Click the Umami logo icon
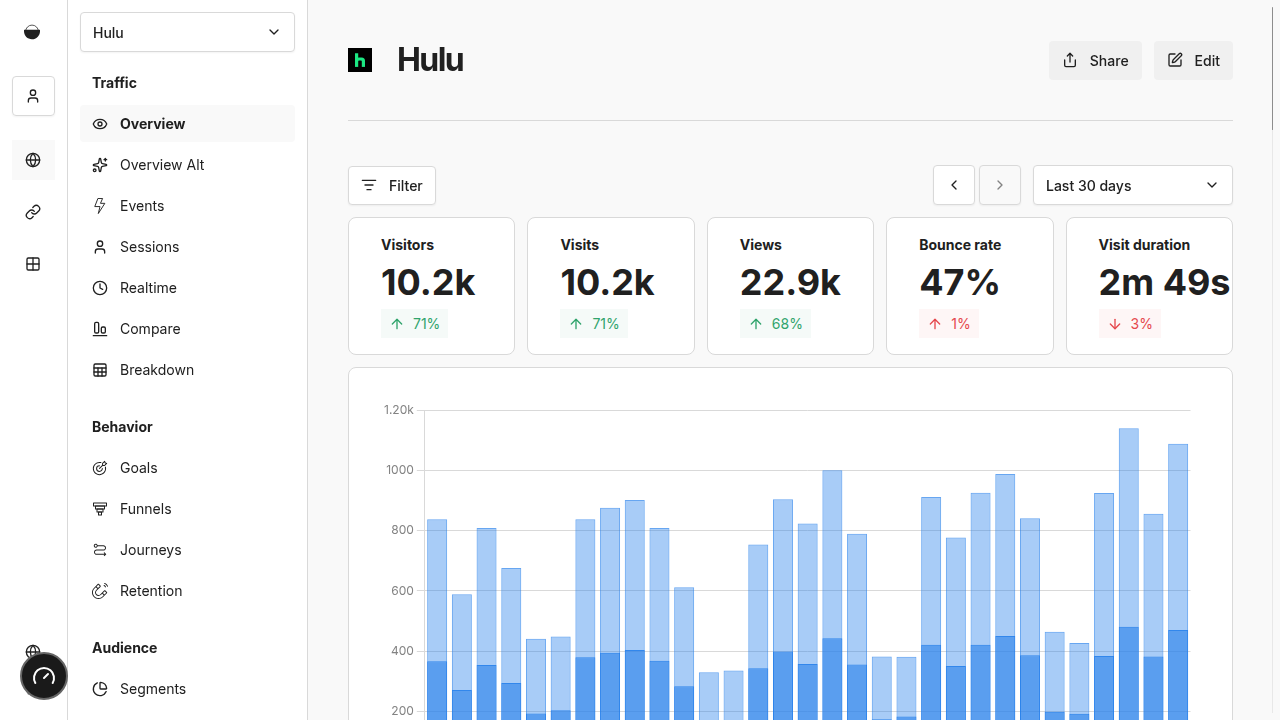 click(x=32, y=32)
